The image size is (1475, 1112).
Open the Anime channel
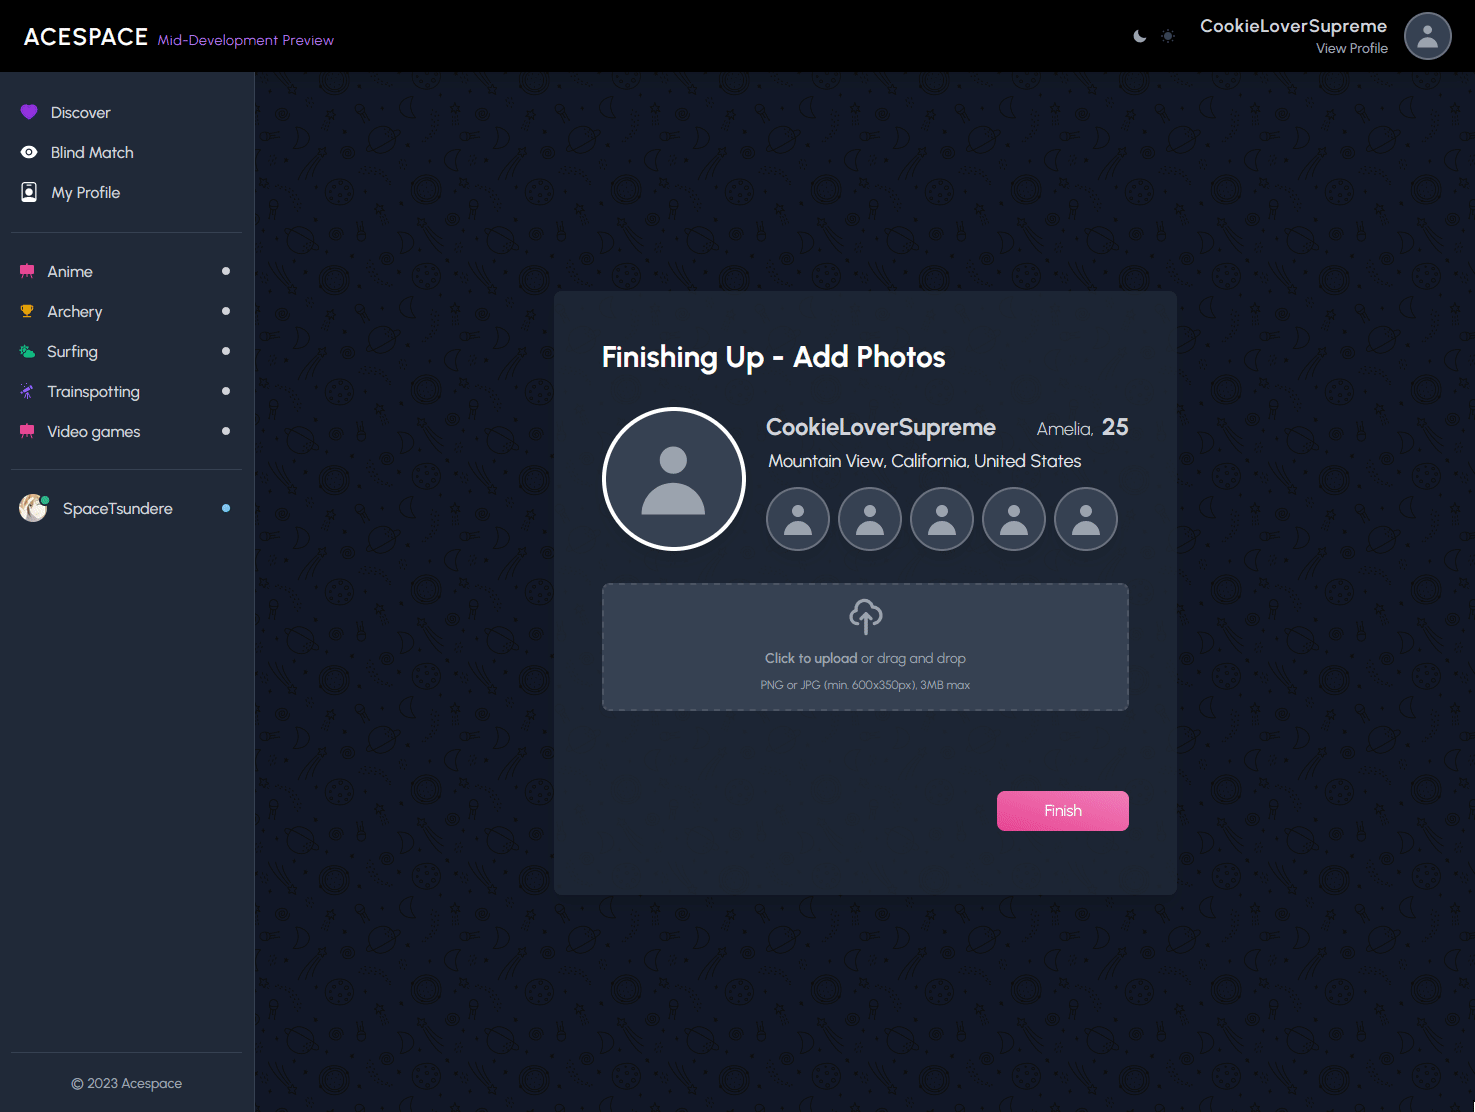[126, 271]
